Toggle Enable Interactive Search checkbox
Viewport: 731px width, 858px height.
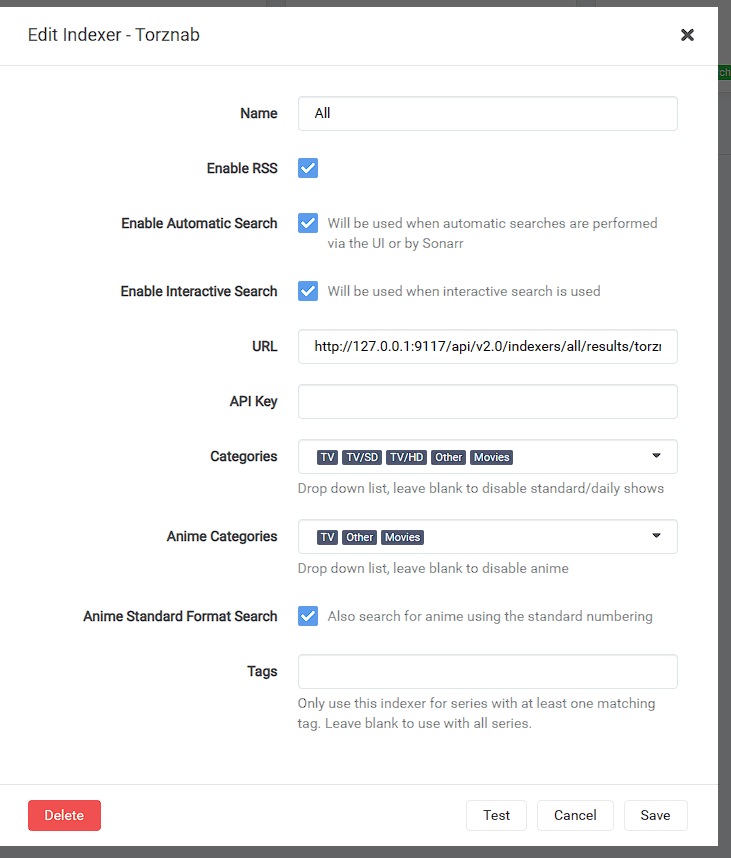point(308,291)
